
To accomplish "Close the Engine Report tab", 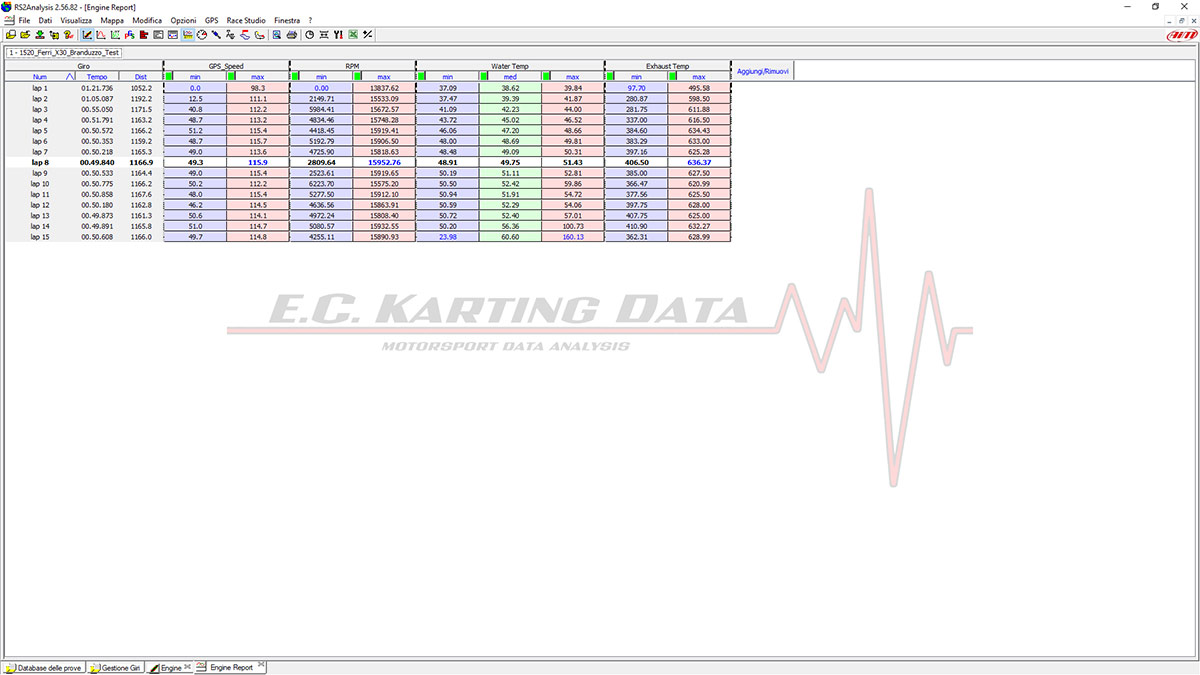I will (x=260, y=666).
